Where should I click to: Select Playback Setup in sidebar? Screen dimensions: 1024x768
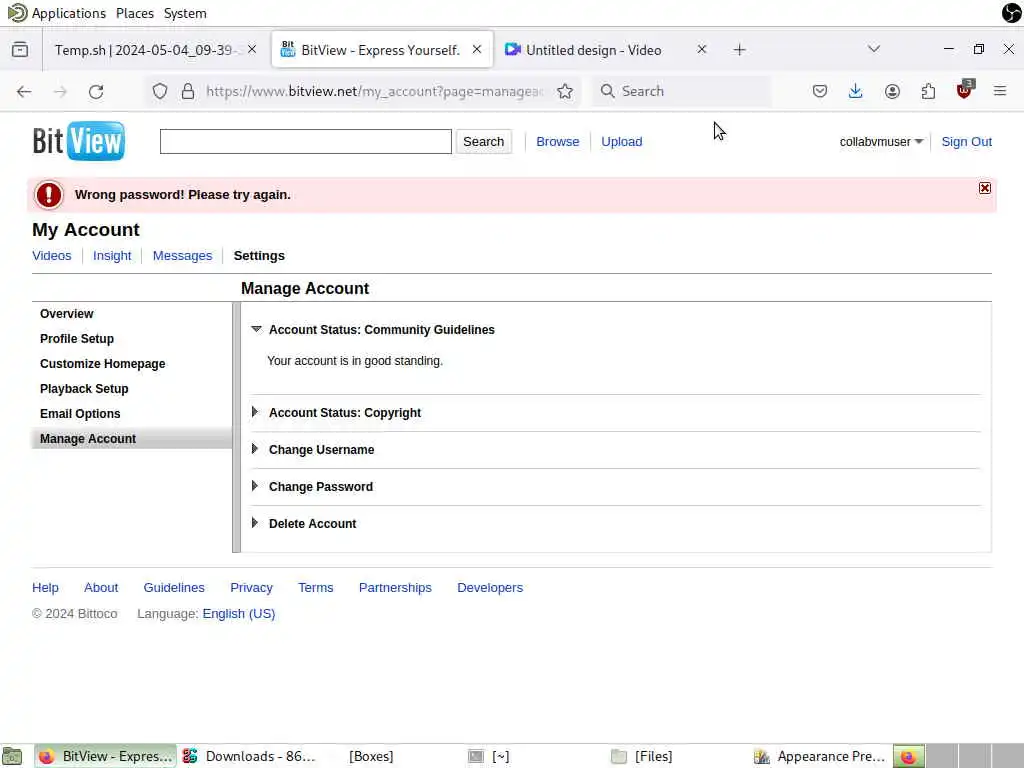(84, 389)
